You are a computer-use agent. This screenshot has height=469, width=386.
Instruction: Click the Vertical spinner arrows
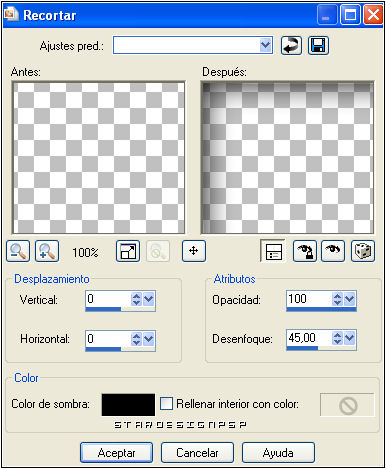point(136,299)
